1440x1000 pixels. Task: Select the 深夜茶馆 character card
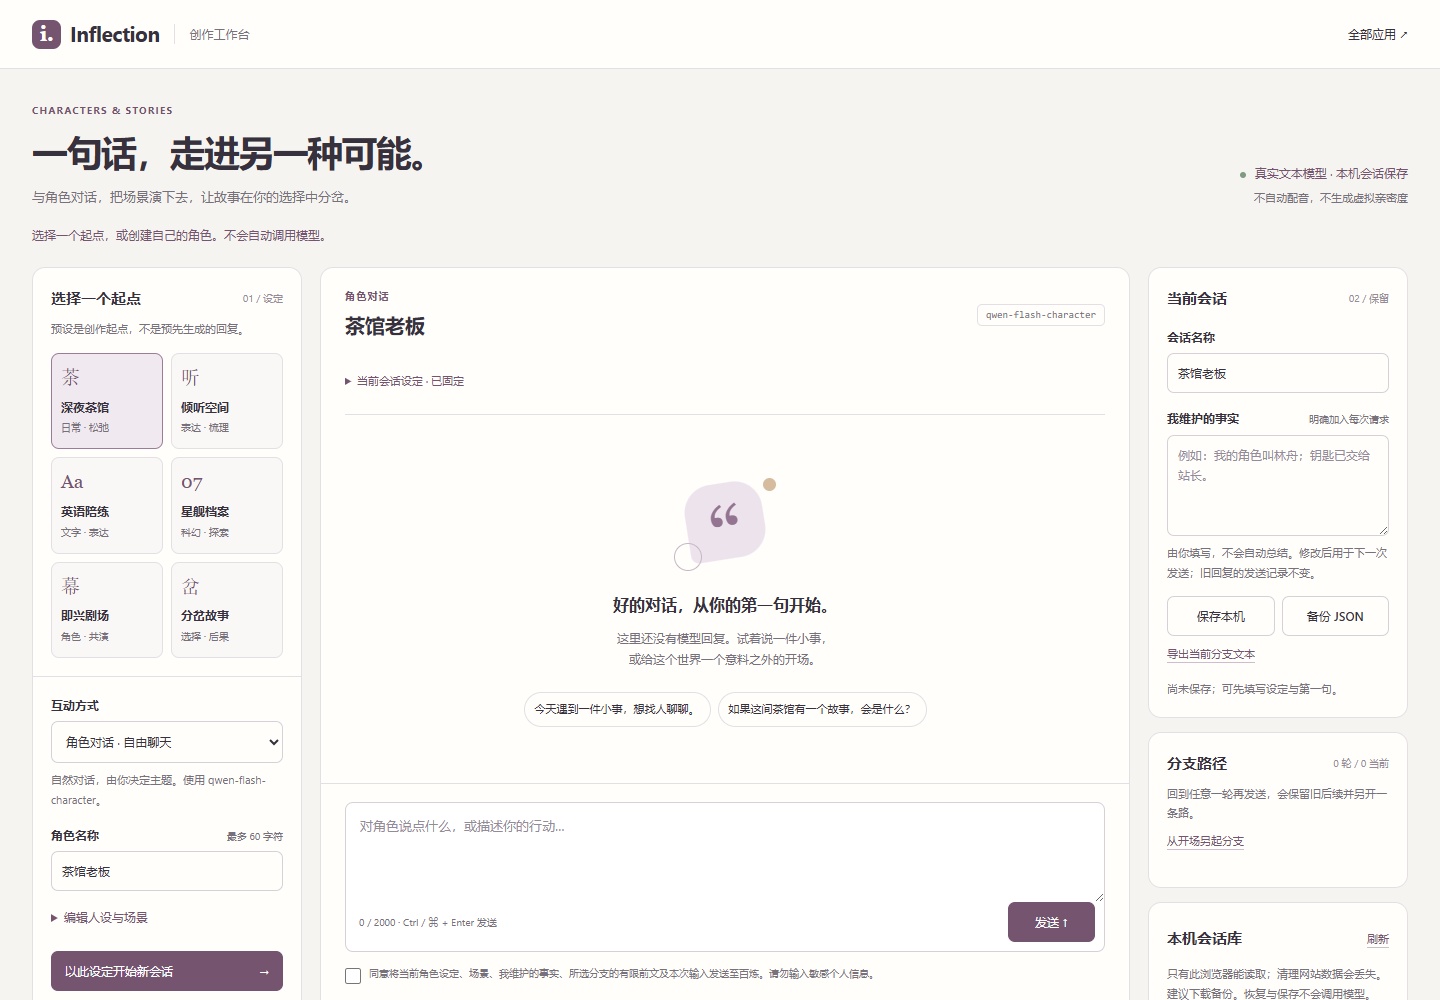[107, 401]
